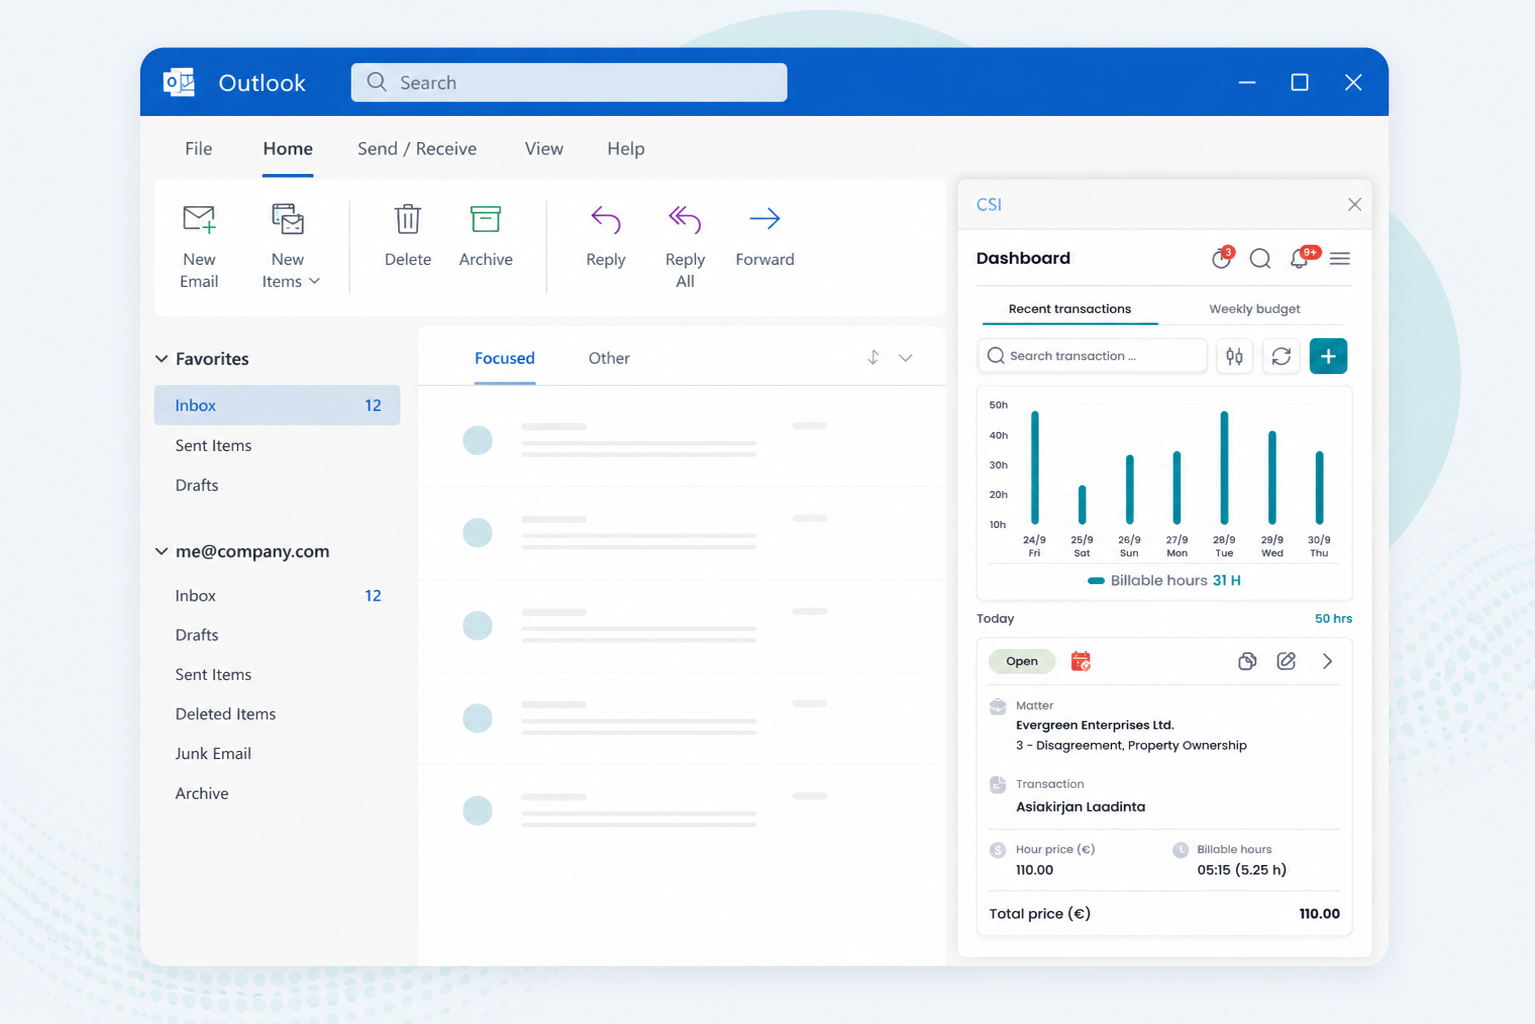Open Sent Items under Favorites

[213, 445]
